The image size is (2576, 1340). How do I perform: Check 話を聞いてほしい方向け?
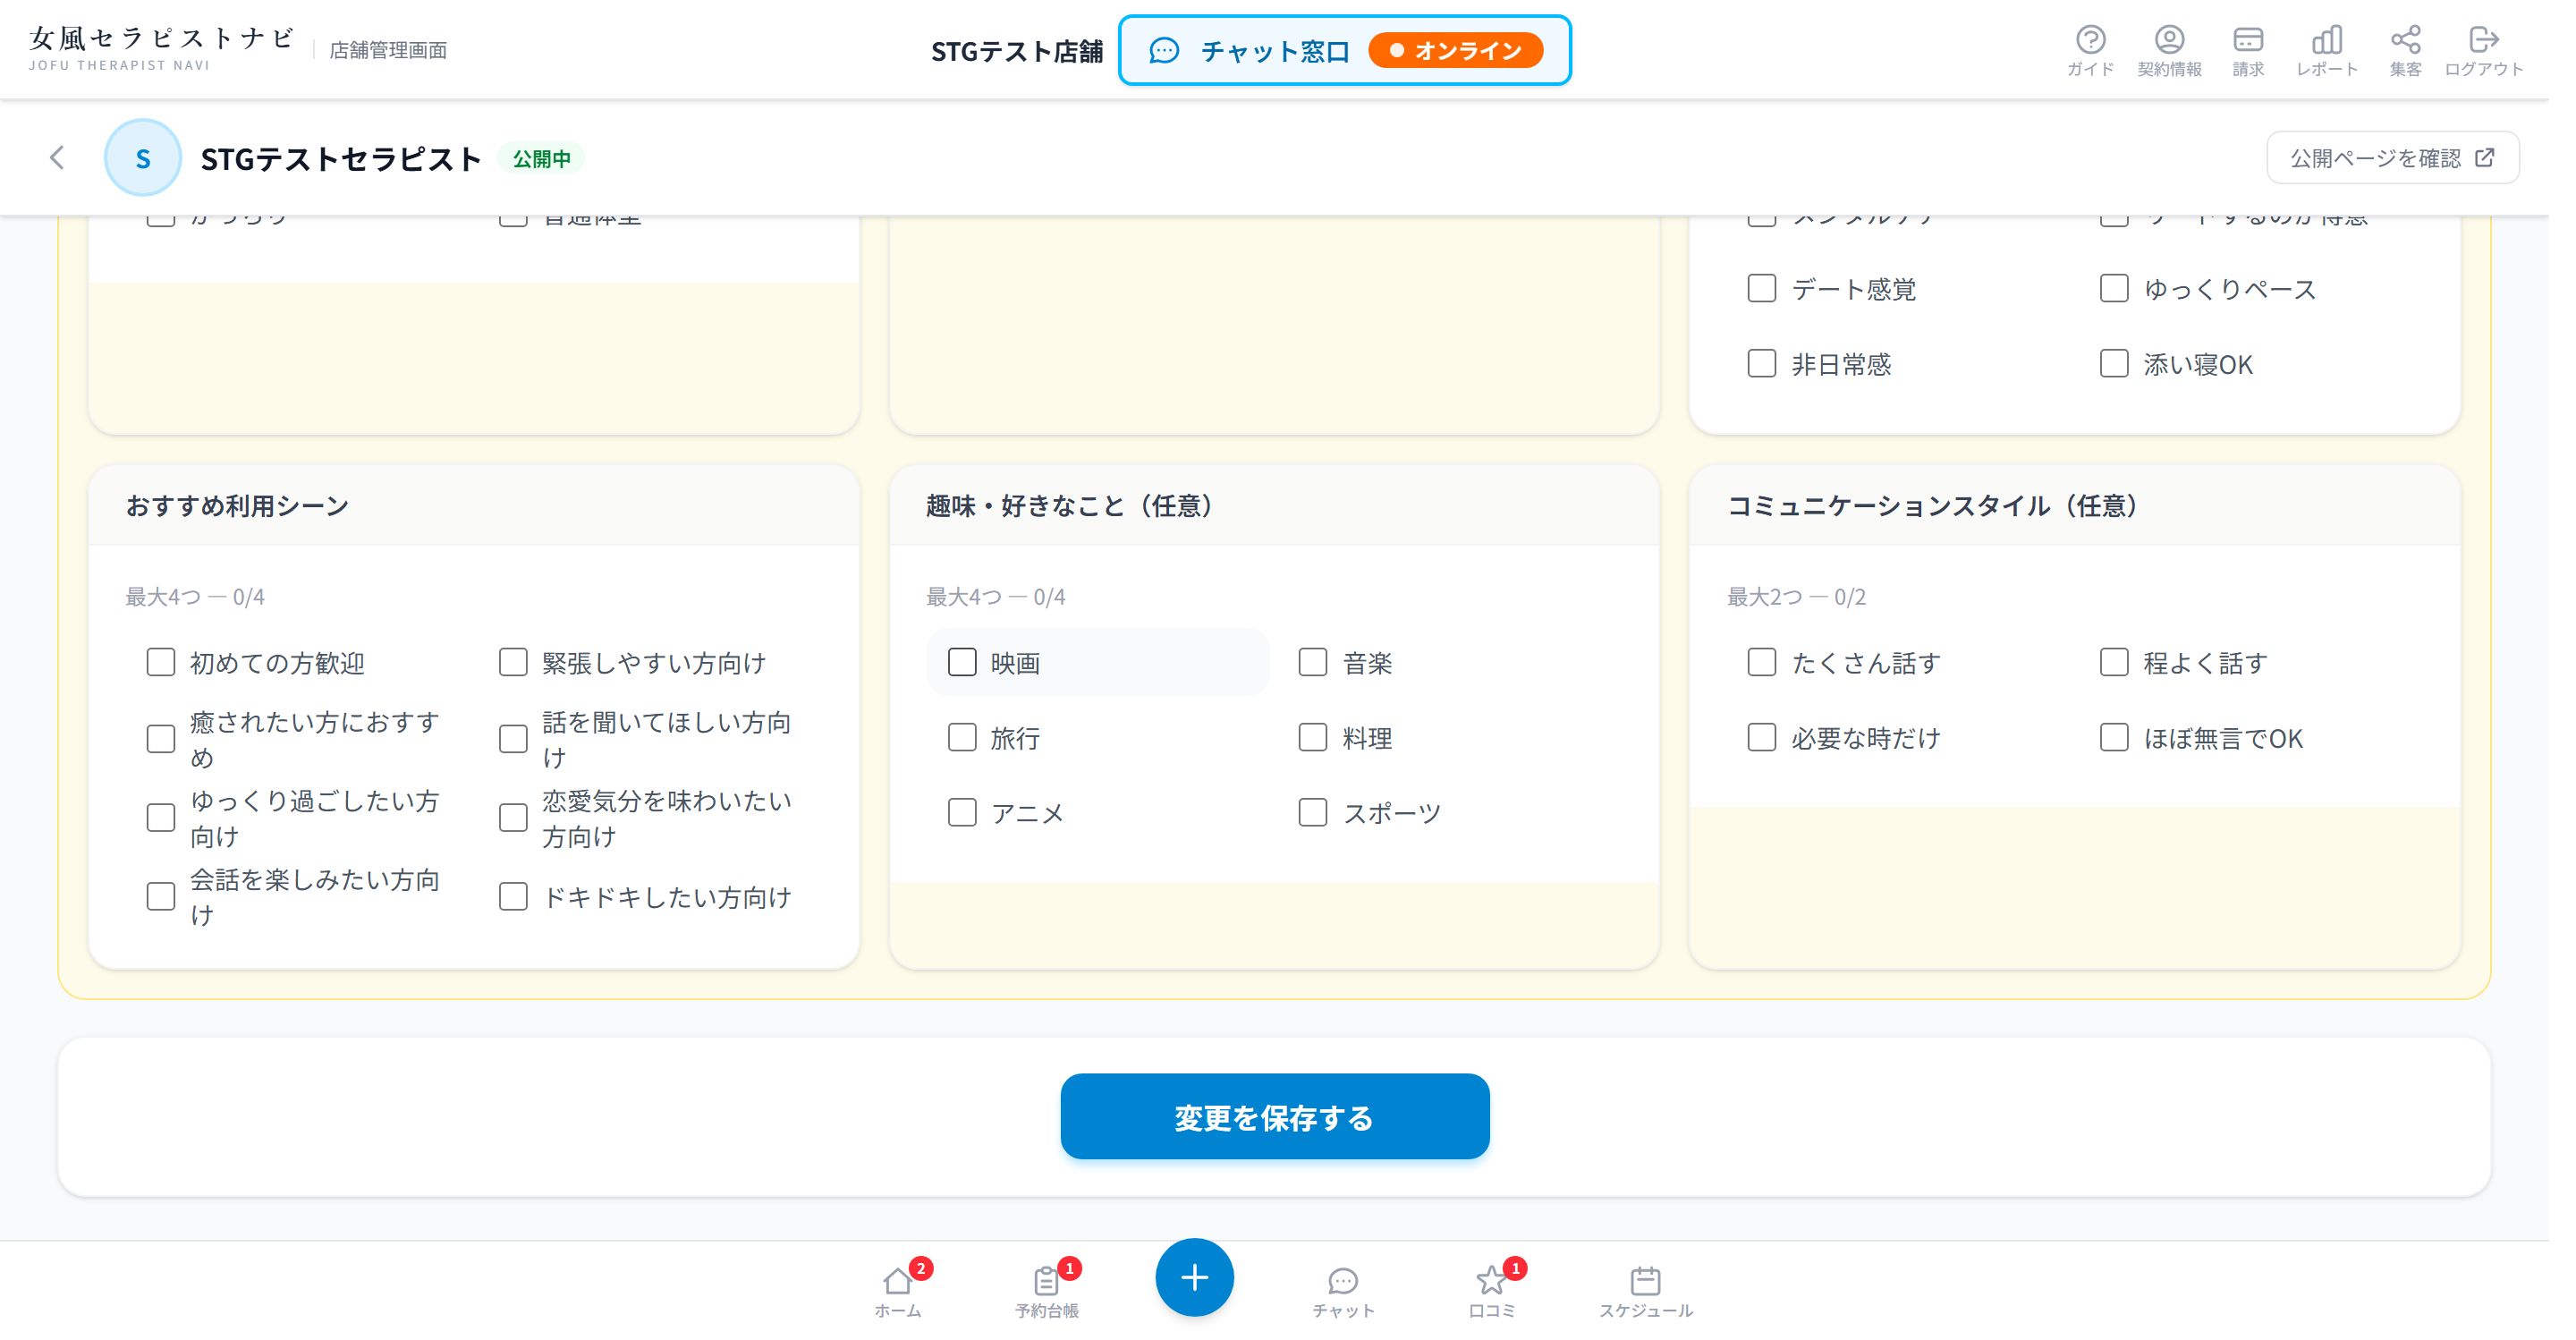(518, 747)
